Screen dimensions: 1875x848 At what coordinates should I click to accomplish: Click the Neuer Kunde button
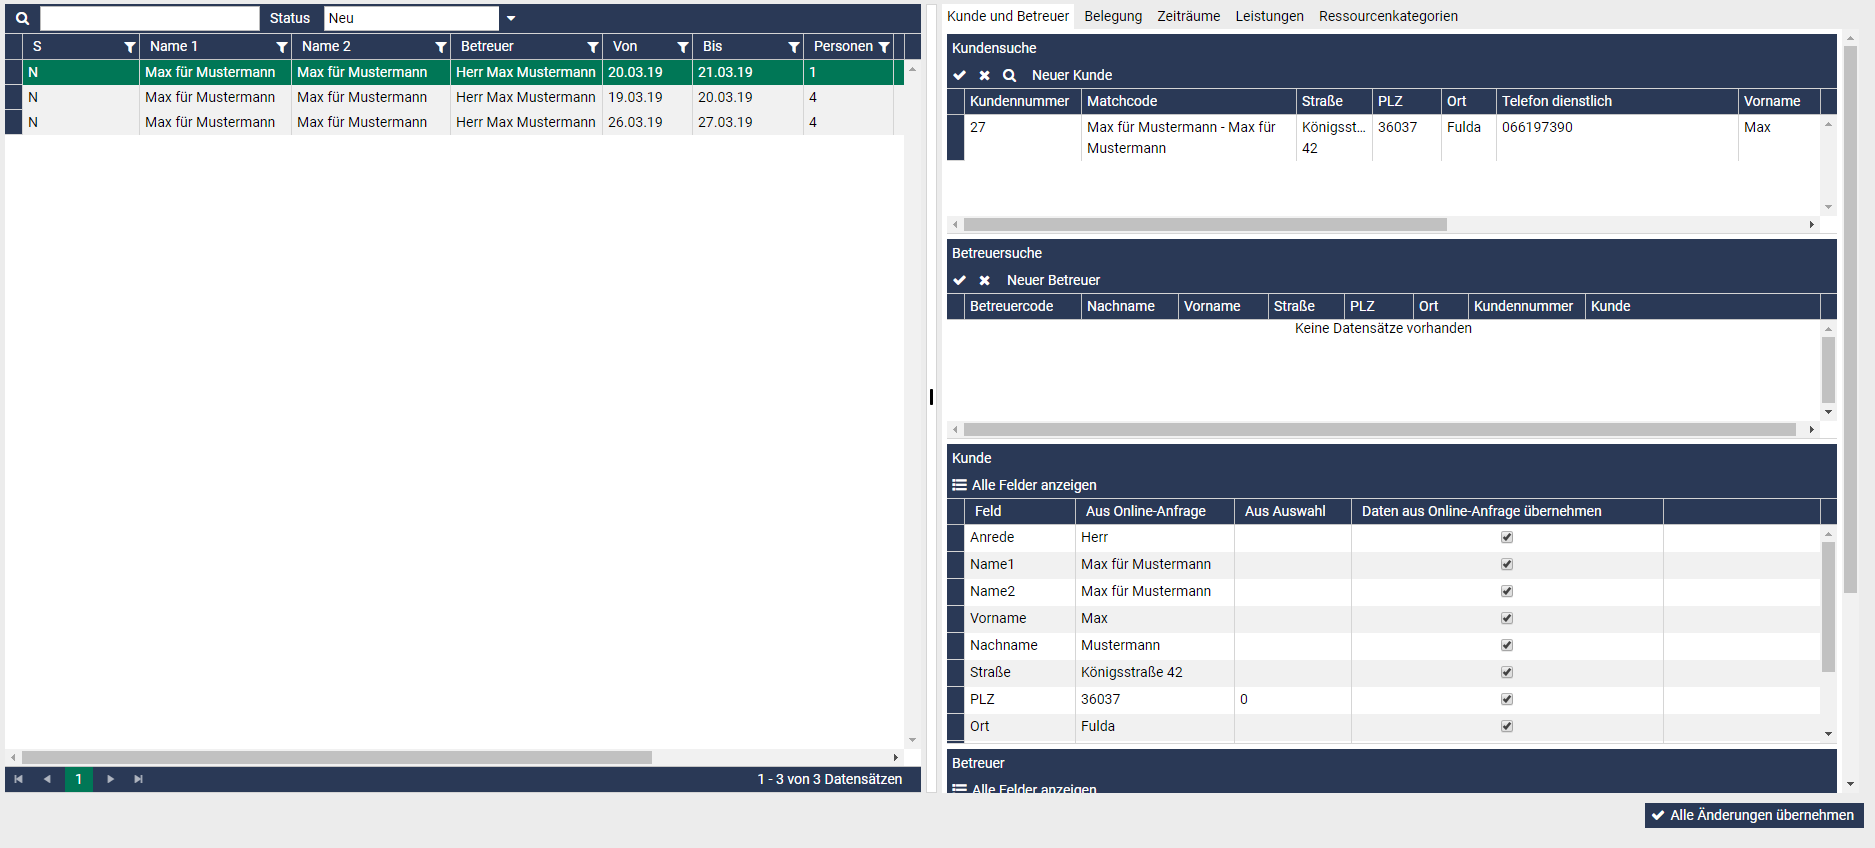tap(1072, 75)
